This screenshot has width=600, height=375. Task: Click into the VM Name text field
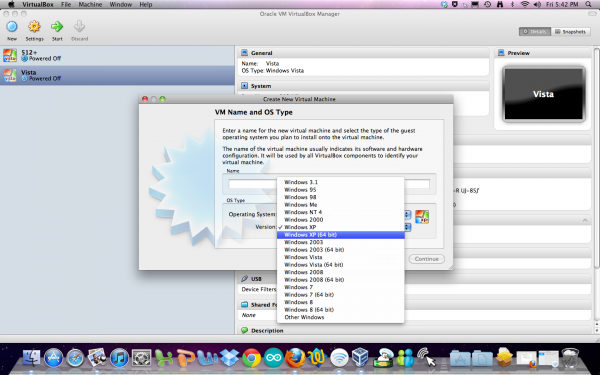[329, 184]
